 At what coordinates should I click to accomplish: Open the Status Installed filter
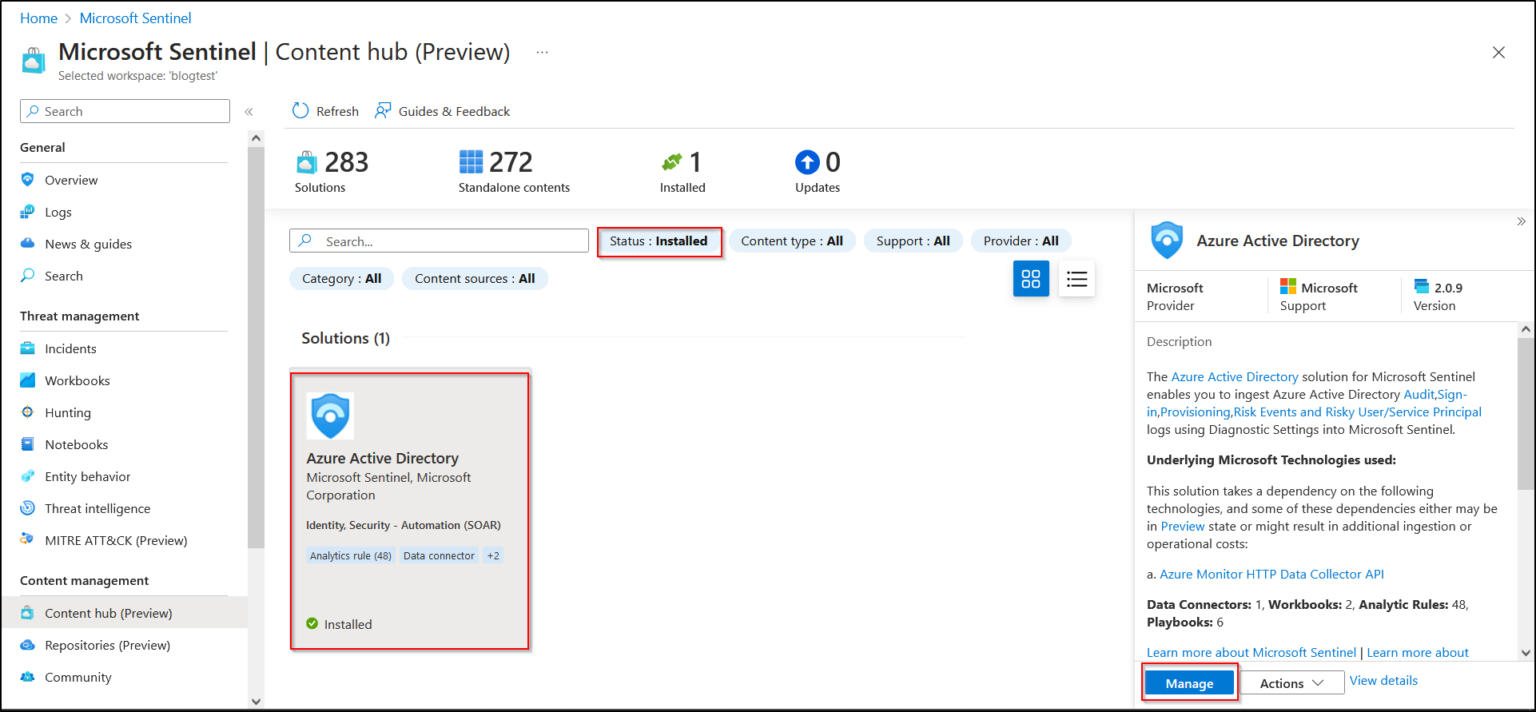659,240
